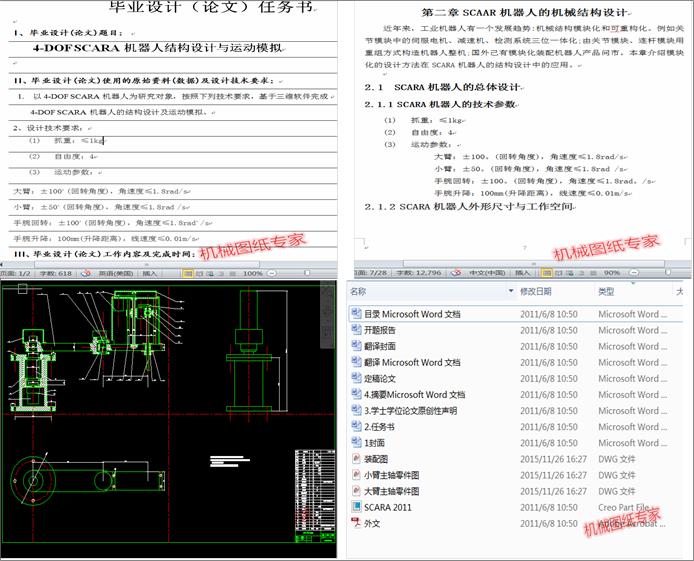Click word count 618 in status bar

tap(56, 273)
